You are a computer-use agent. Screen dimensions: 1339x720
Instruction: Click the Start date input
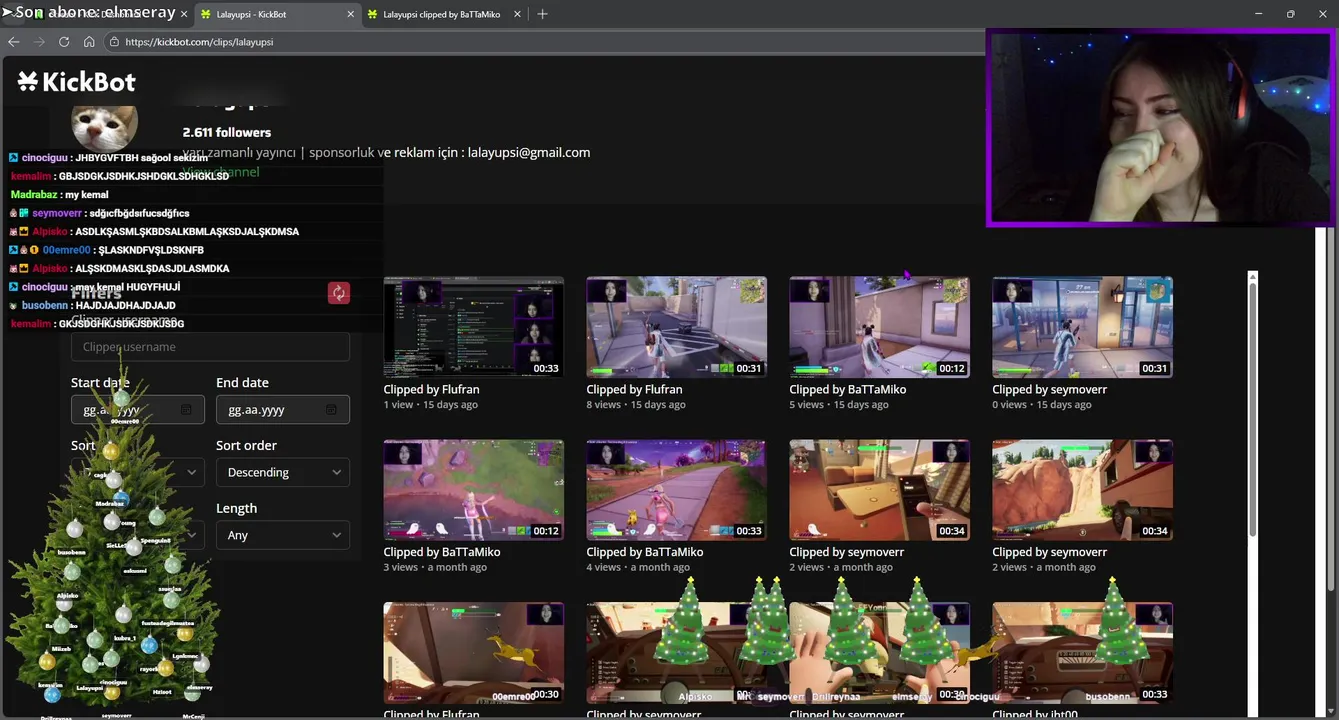[138, 410]
